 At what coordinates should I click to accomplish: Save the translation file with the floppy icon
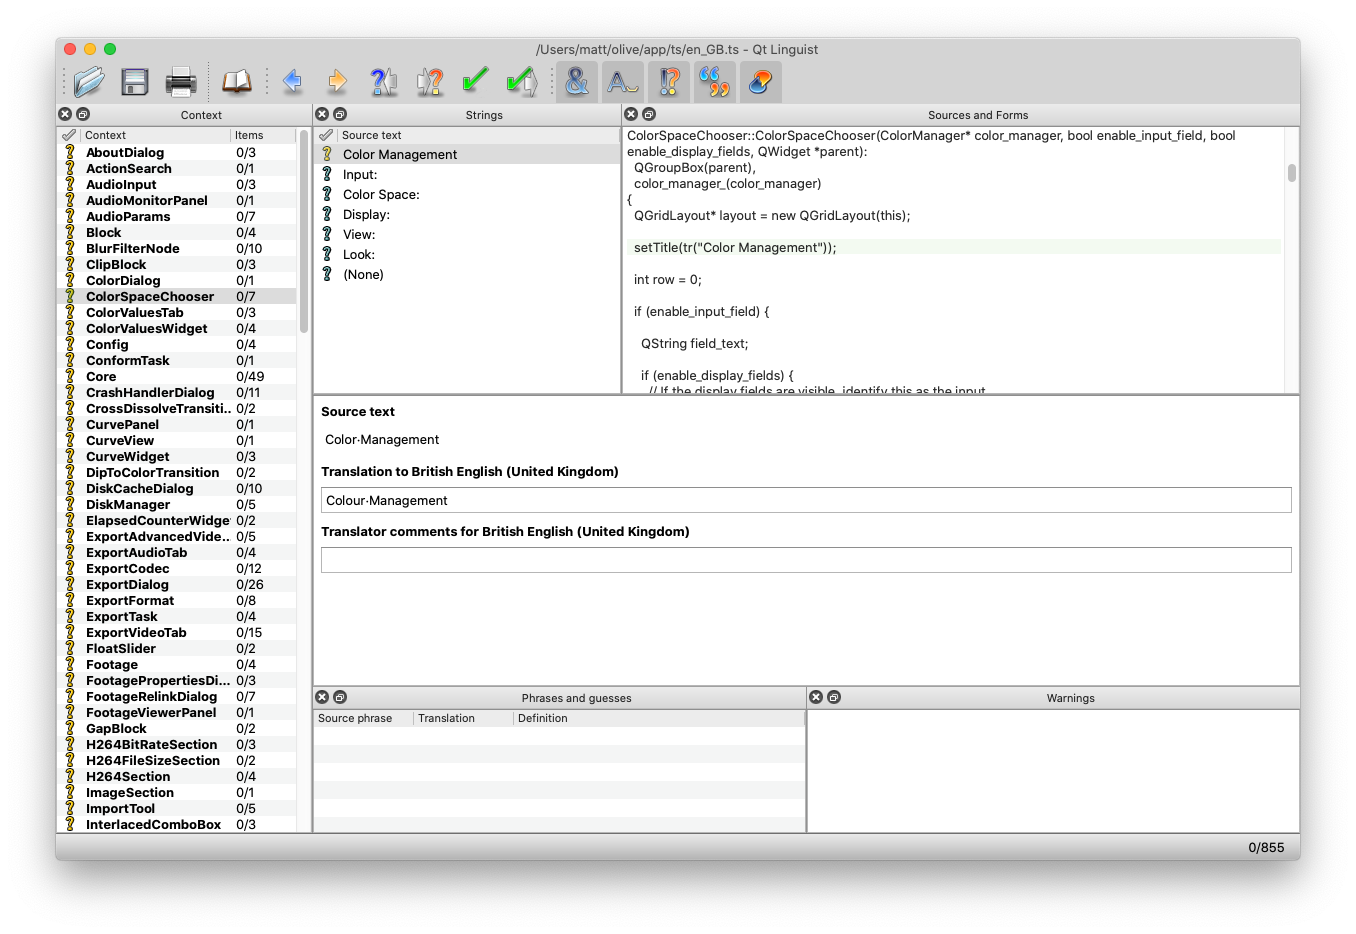[x=134, y=81]
